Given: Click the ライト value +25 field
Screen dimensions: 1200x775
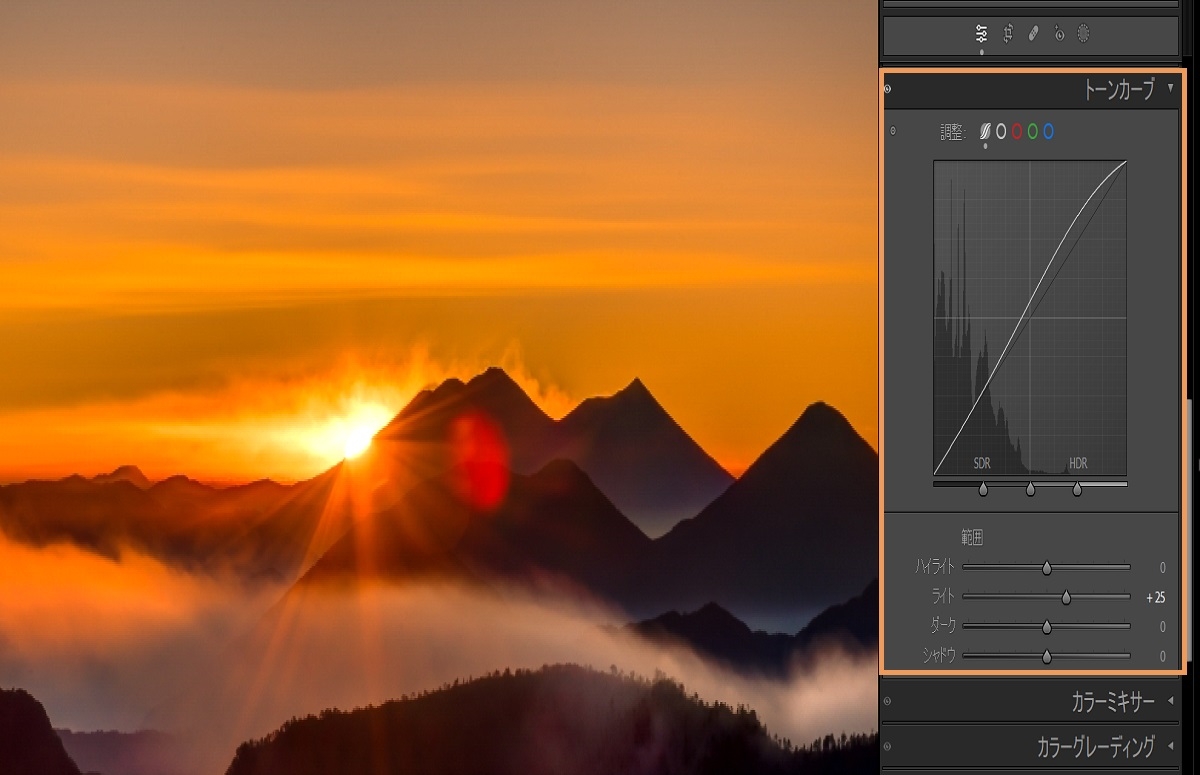Looking at the screenshot, I should point(1155,598).
